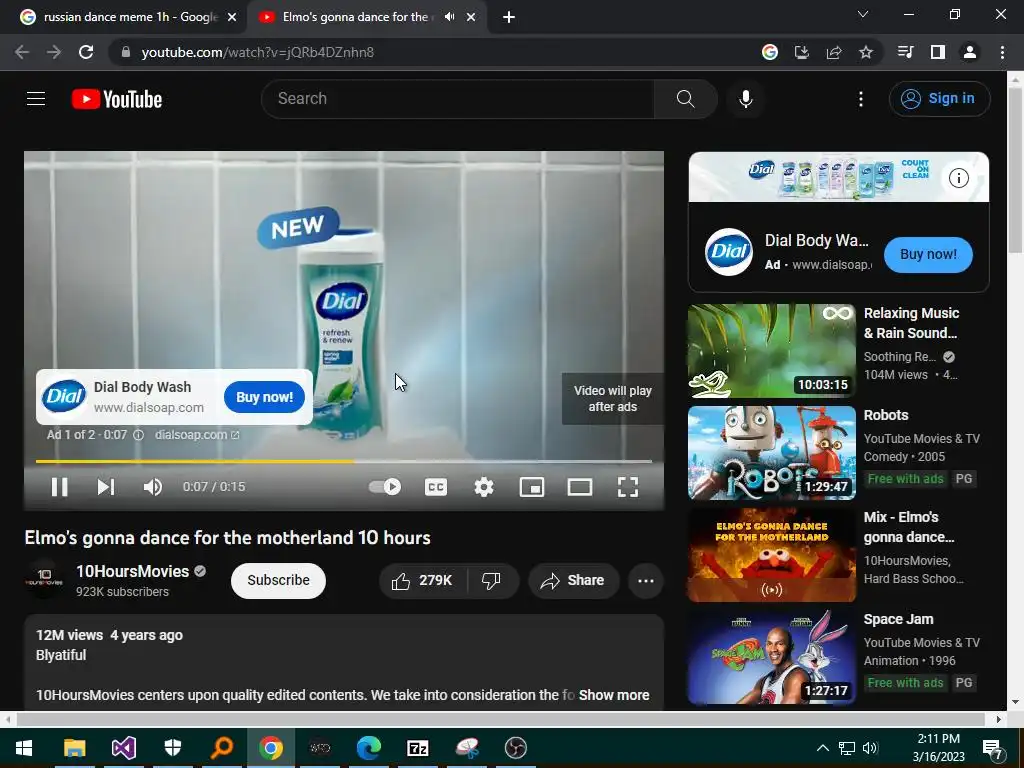Viewport: 1024px width, 768px height.
Task: Pause the playing ad video
Action: point(59,487)
